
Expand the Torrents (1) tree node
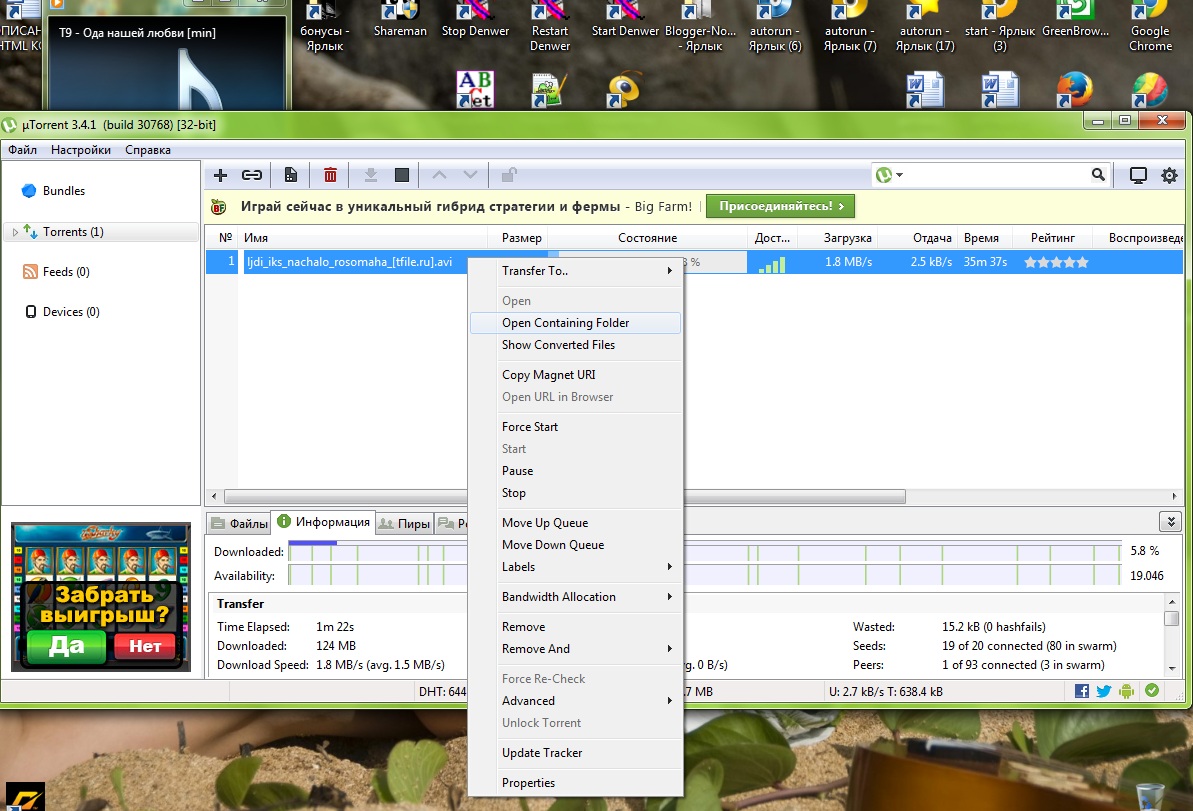(x=14, y=232)
